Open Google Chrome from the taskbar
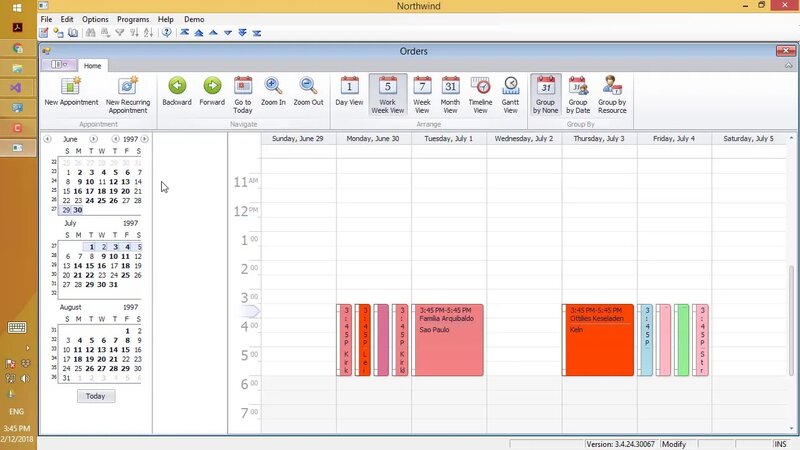 tap(17, 48)
